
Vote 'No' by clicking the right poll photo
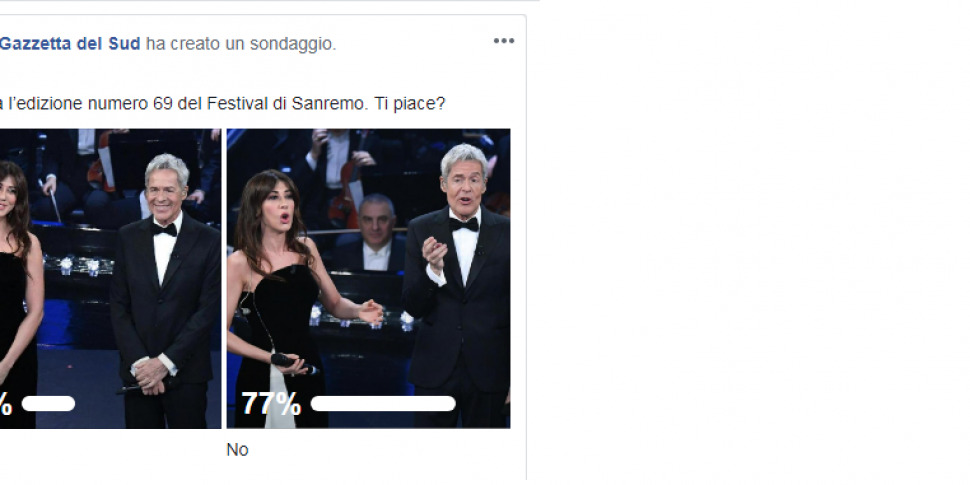tap(369, 278)
